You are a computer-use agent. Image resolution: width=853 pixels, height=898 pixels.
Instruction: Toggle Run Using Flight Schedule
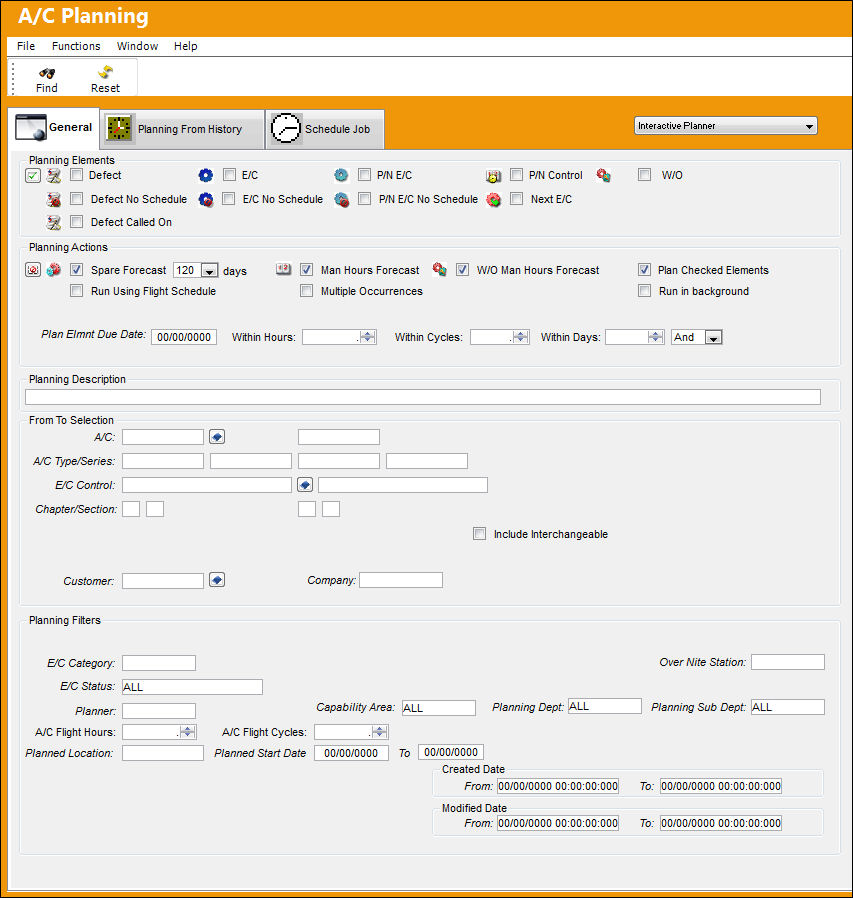click(76, 290)
